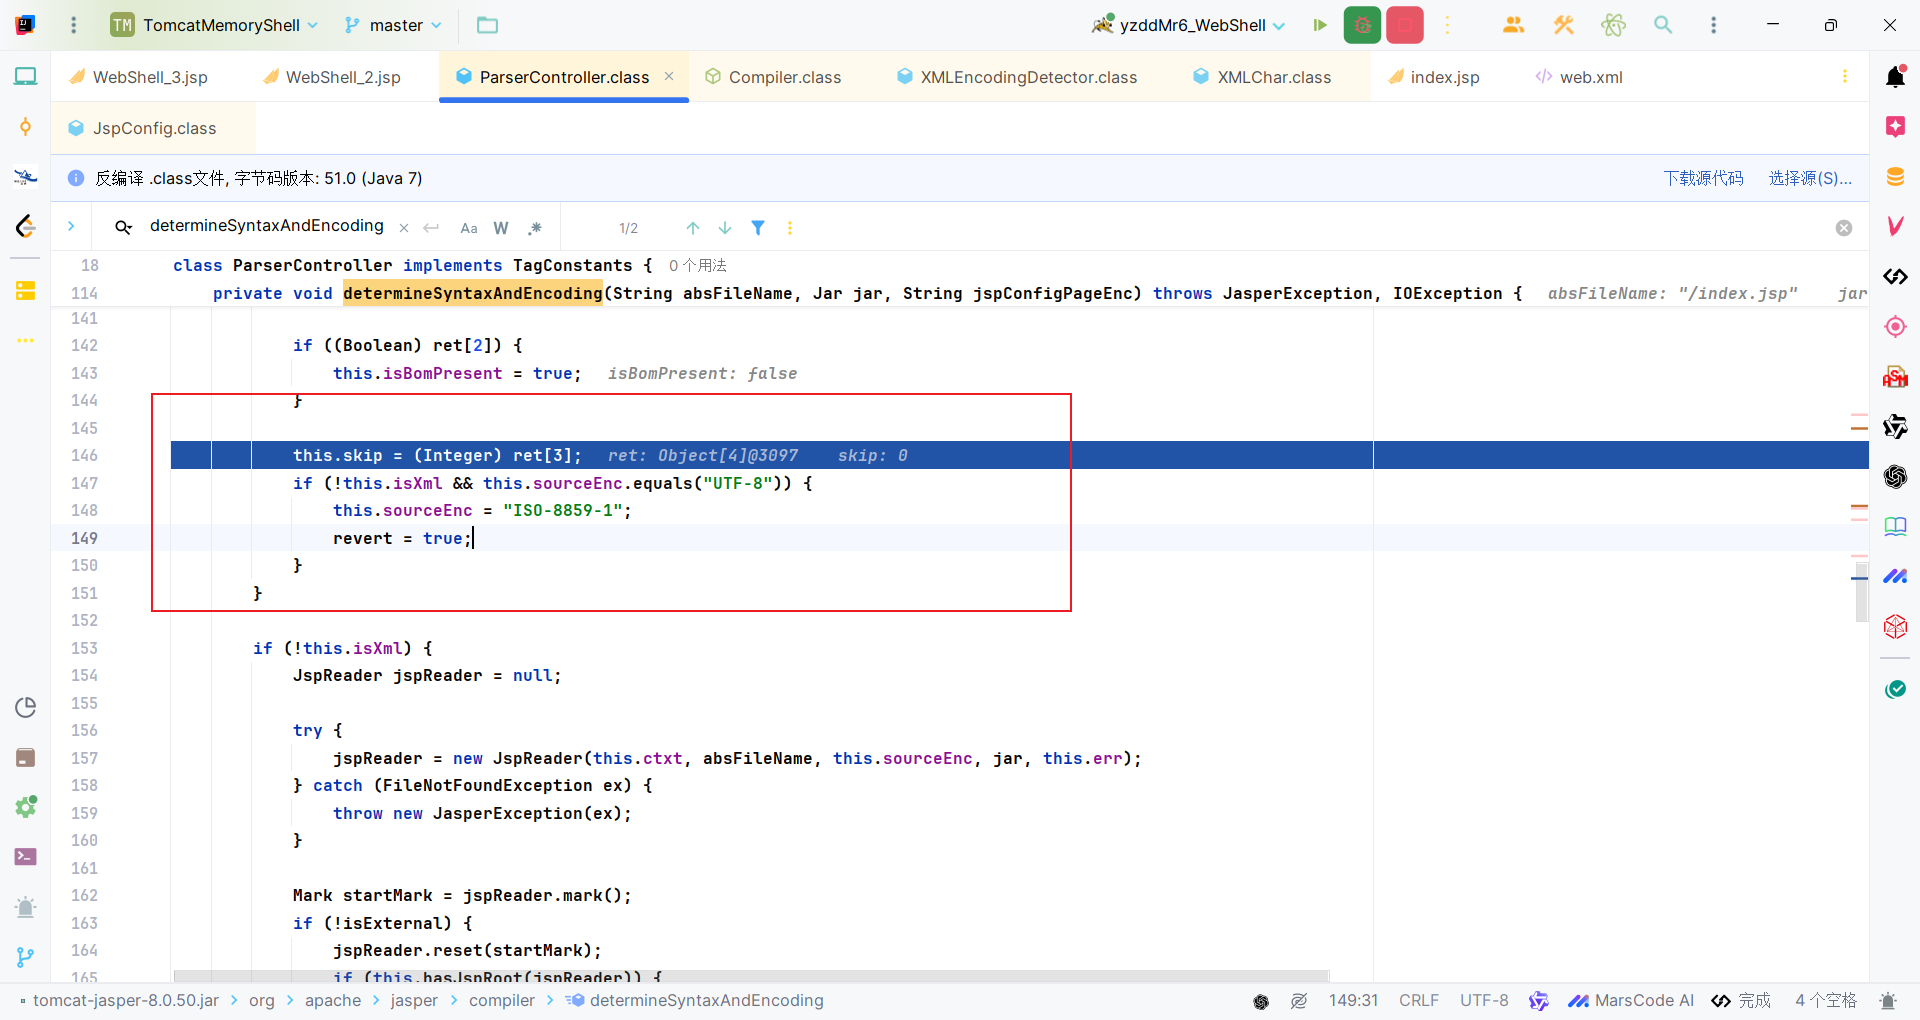
Task: Click the green Run arrow icon
Action: pos(1320,25)
